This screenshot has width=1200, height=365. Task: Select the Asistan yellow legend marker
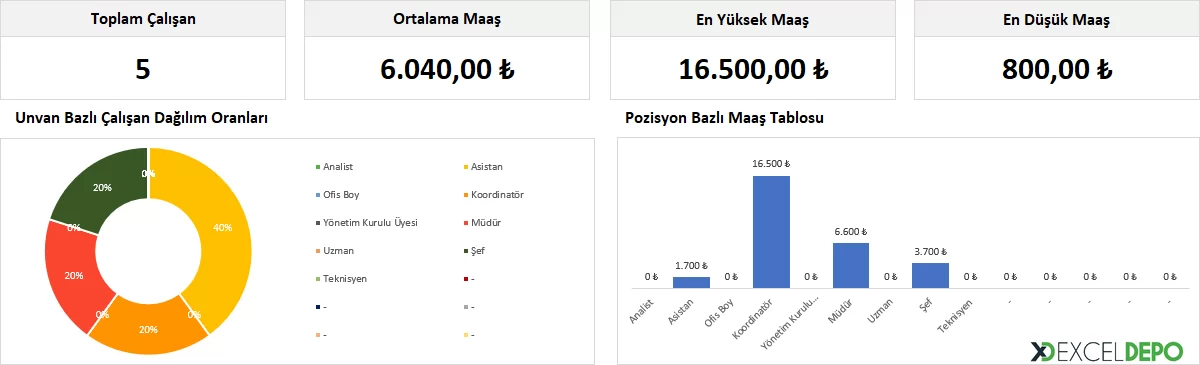click(466, 166)
